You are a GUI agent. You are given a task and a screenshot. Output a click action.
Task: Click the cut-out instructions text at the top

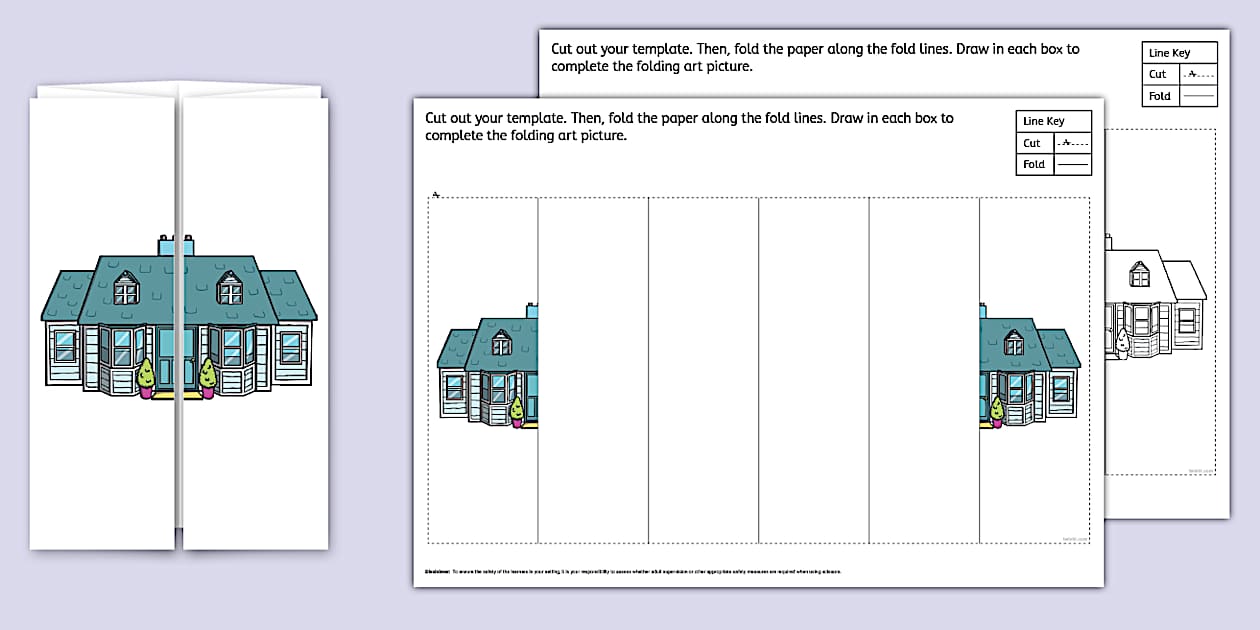(688, 126)
